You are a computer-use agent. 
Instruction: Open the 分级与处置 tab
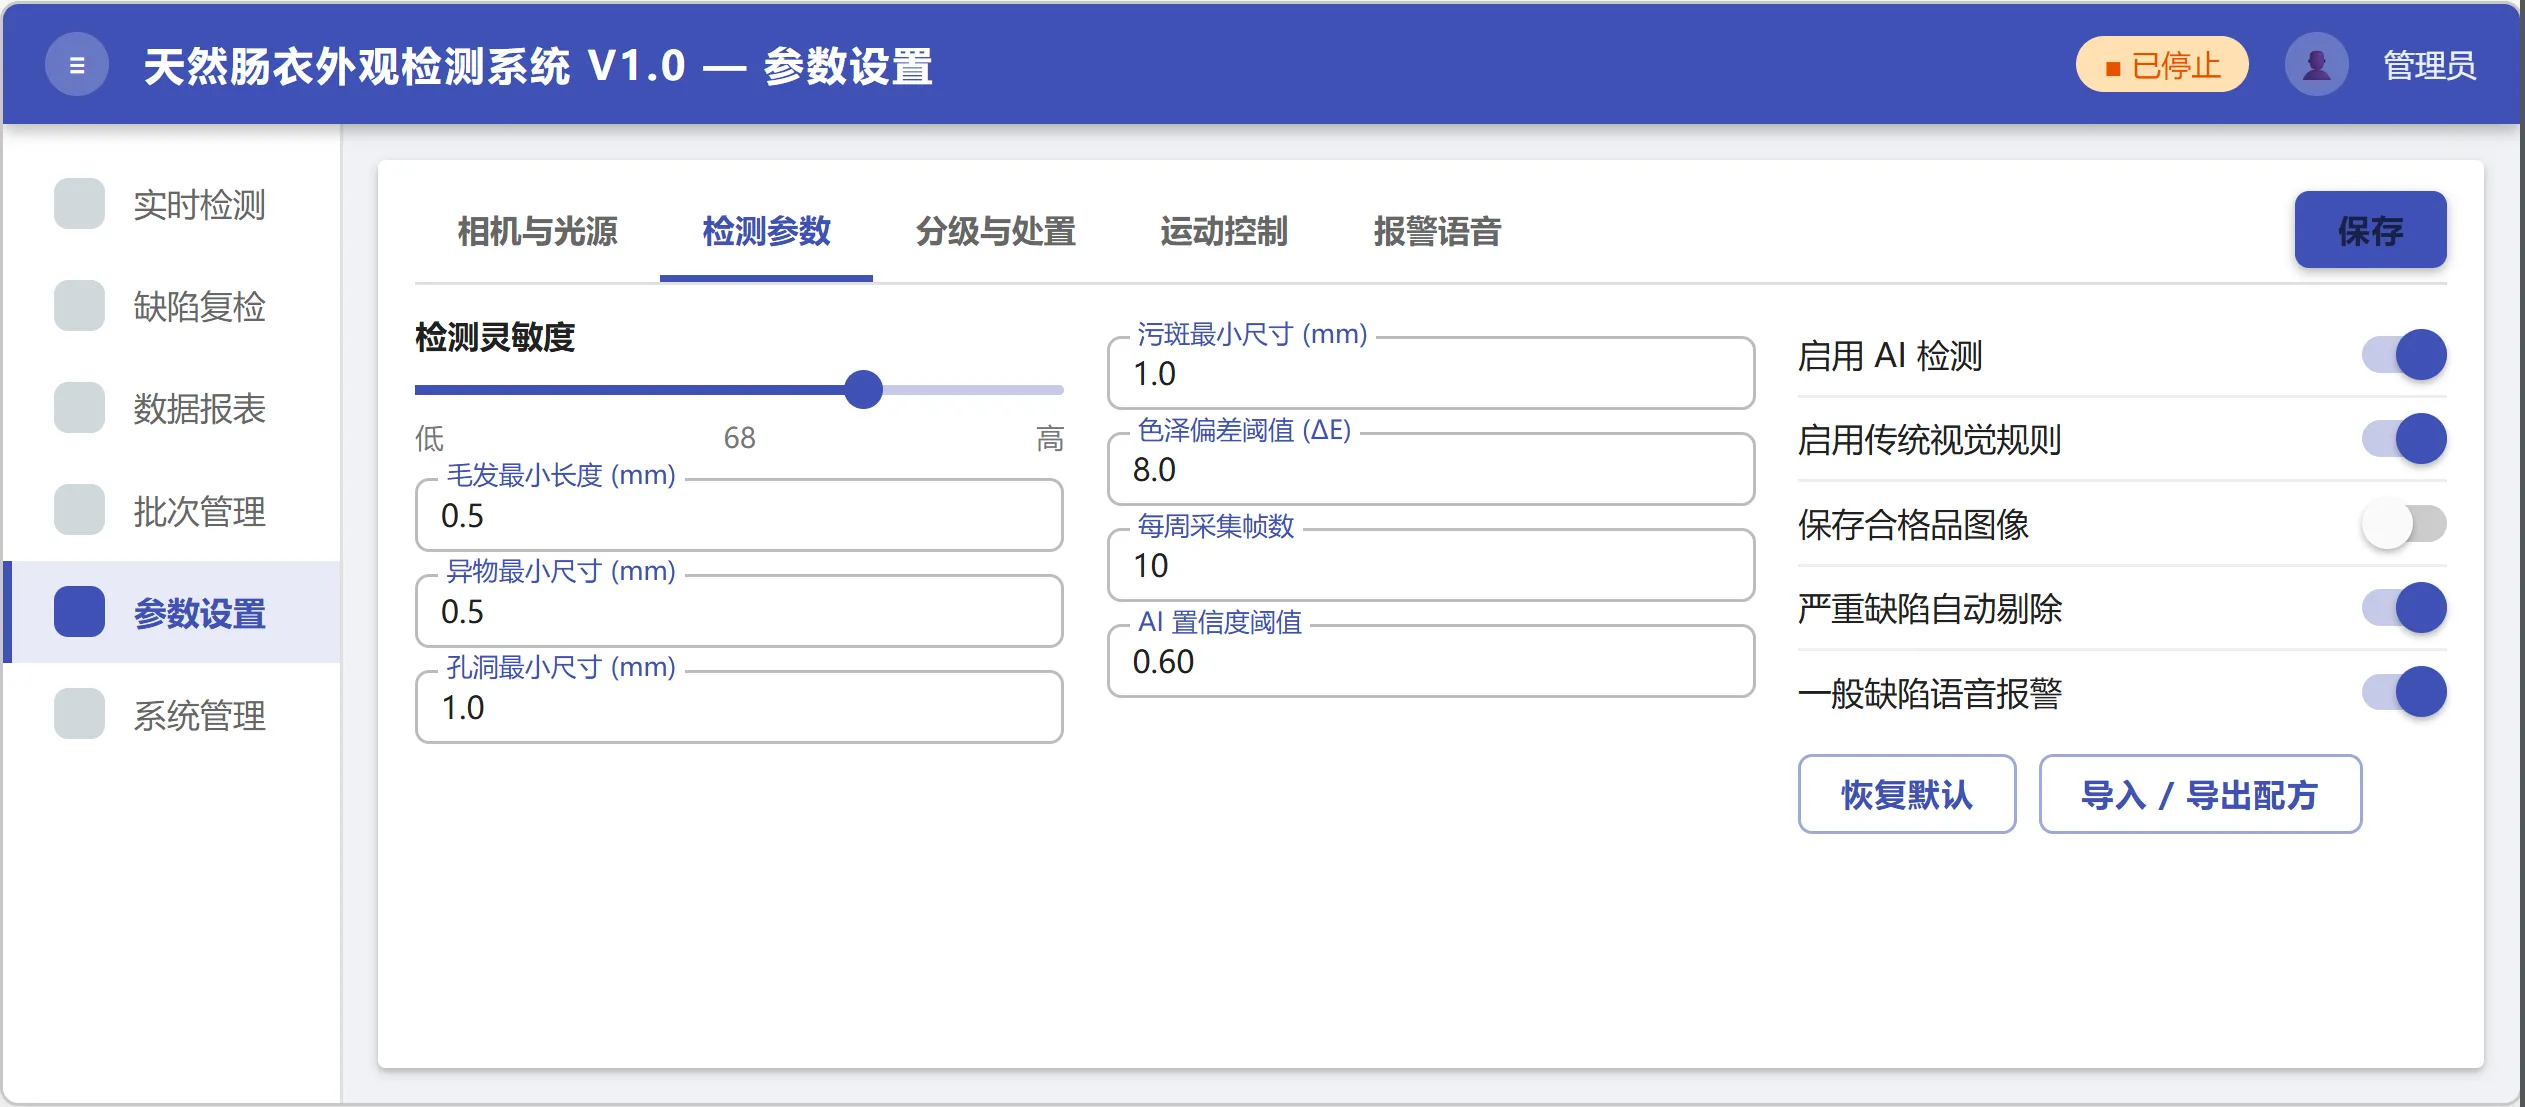995,232
